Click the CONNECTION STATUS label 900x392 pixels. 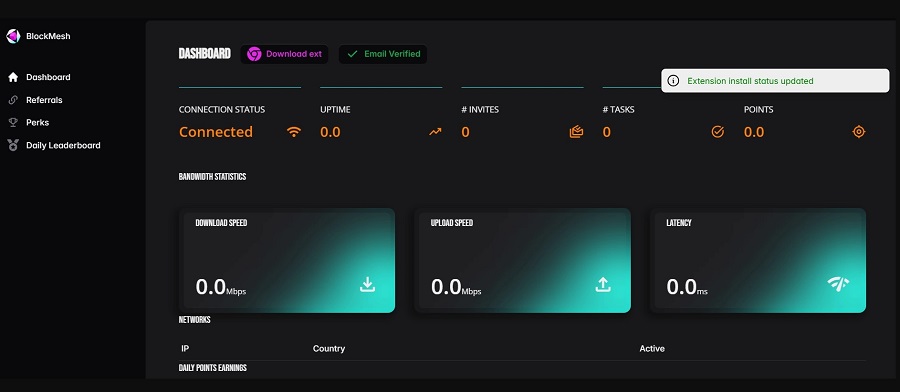pyautogui.click(x=222, y=110)
